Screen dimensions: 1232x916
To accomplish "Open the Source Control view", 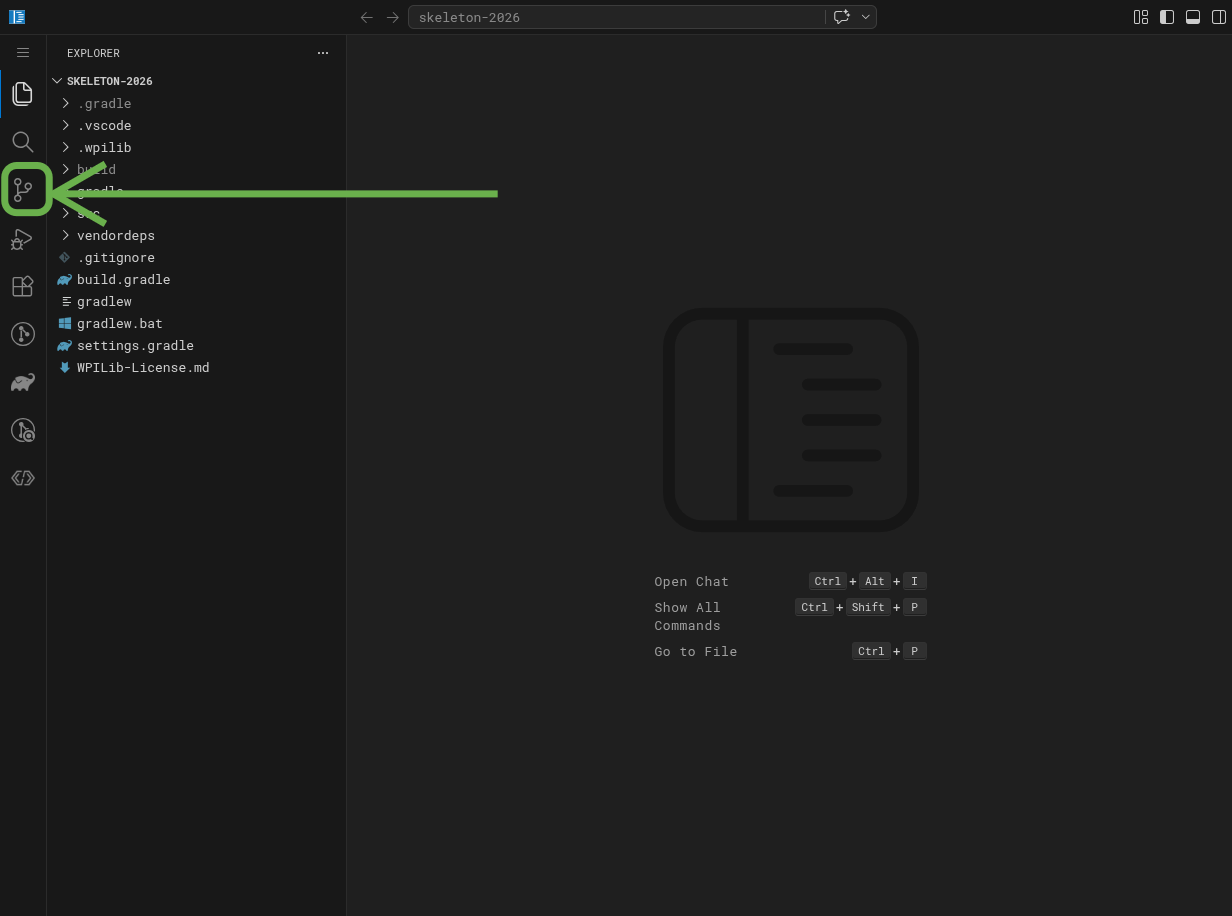I will pyautogui.click(x=23, y=190).
